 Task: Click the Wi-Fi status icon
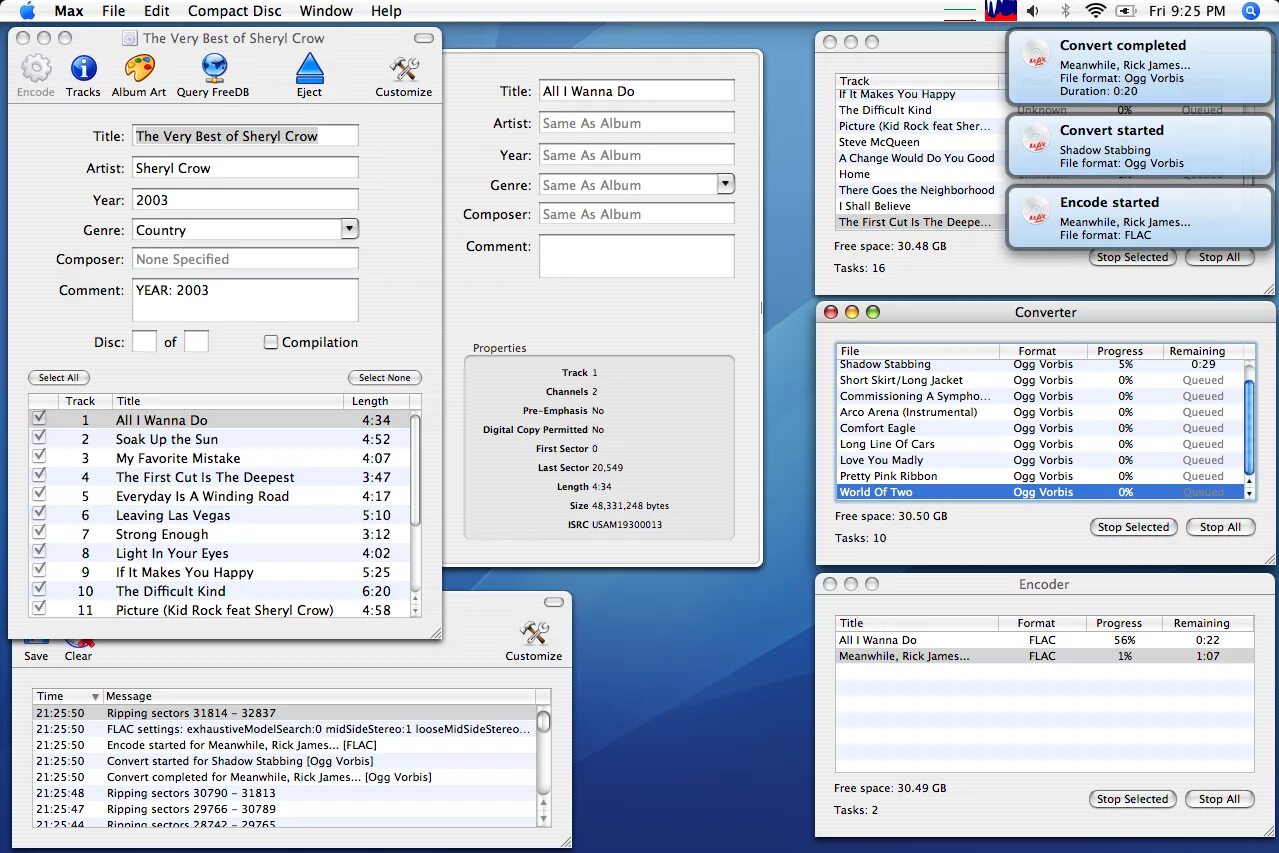pos(1095,11)
